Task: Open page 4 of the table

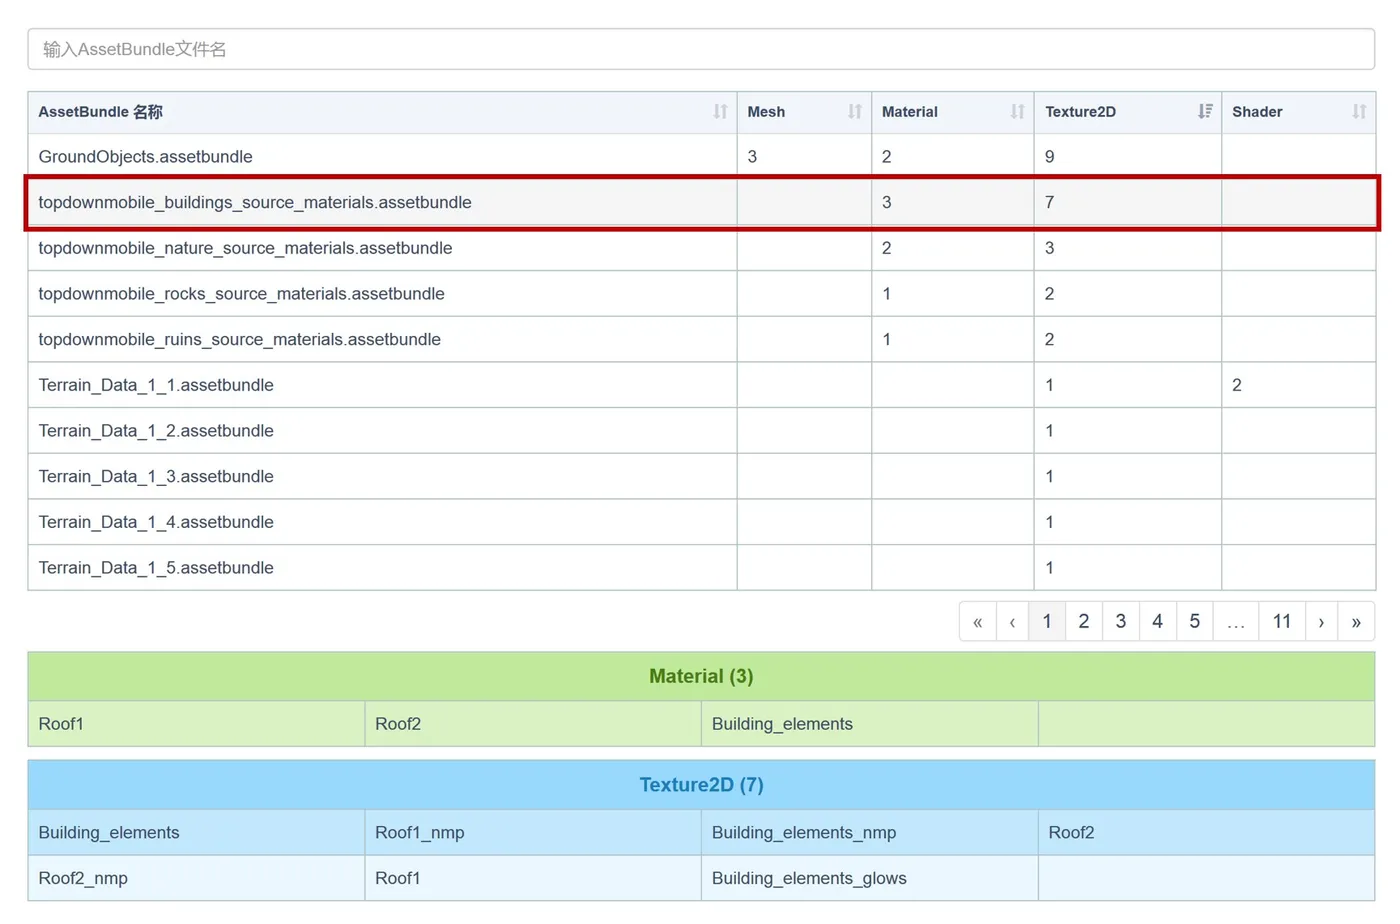Action: (1158, 621)
